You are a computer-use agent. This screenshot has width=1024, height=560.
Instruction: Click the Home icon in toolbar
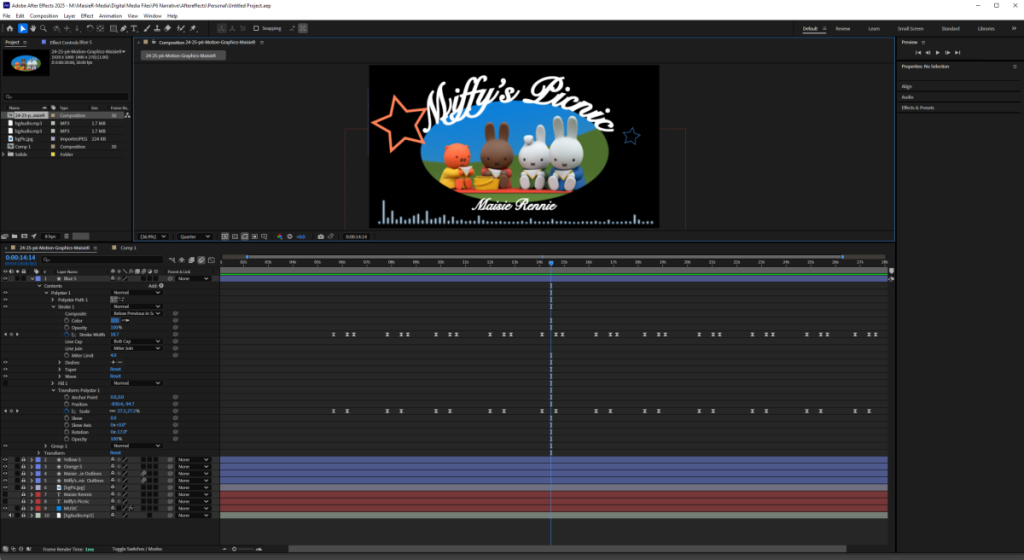pos(9,28)
